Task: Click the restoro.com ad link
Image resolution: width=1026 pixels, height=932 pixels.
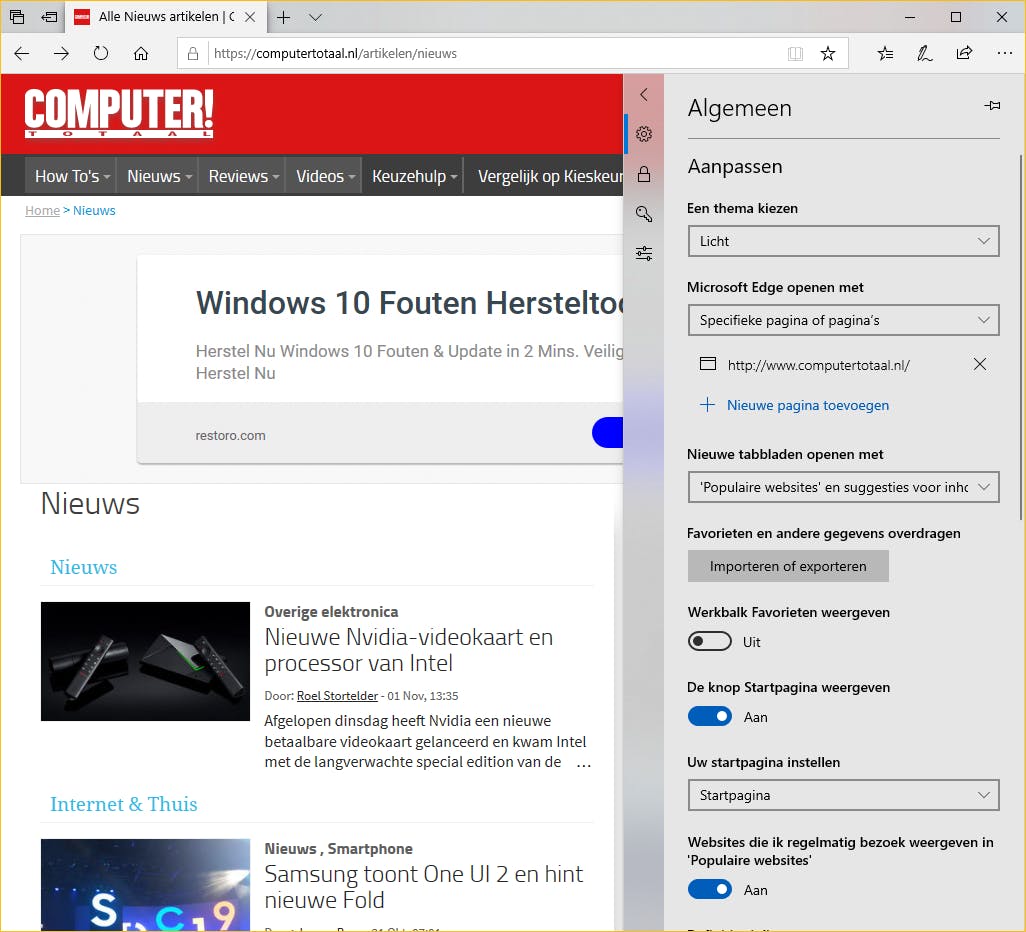Action: 230,436
